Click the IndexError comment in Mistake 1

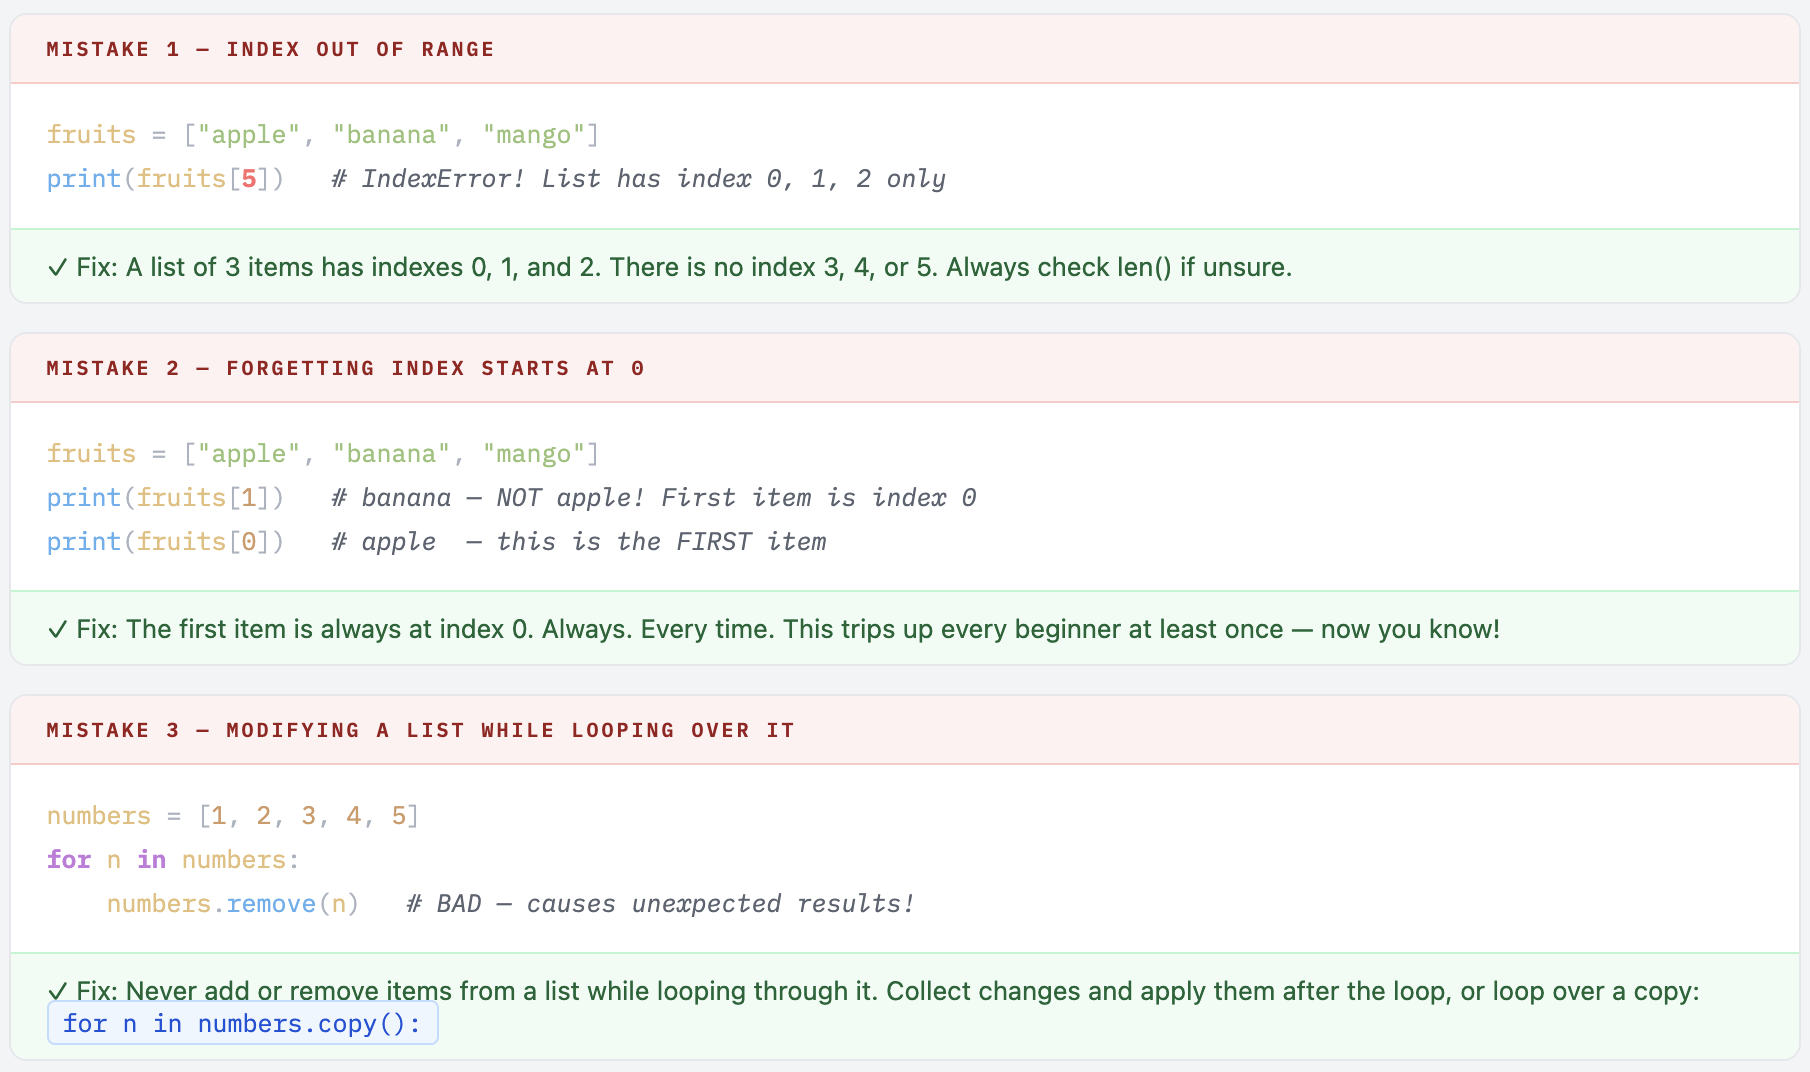pyautogui.click(x=638, y=179)
